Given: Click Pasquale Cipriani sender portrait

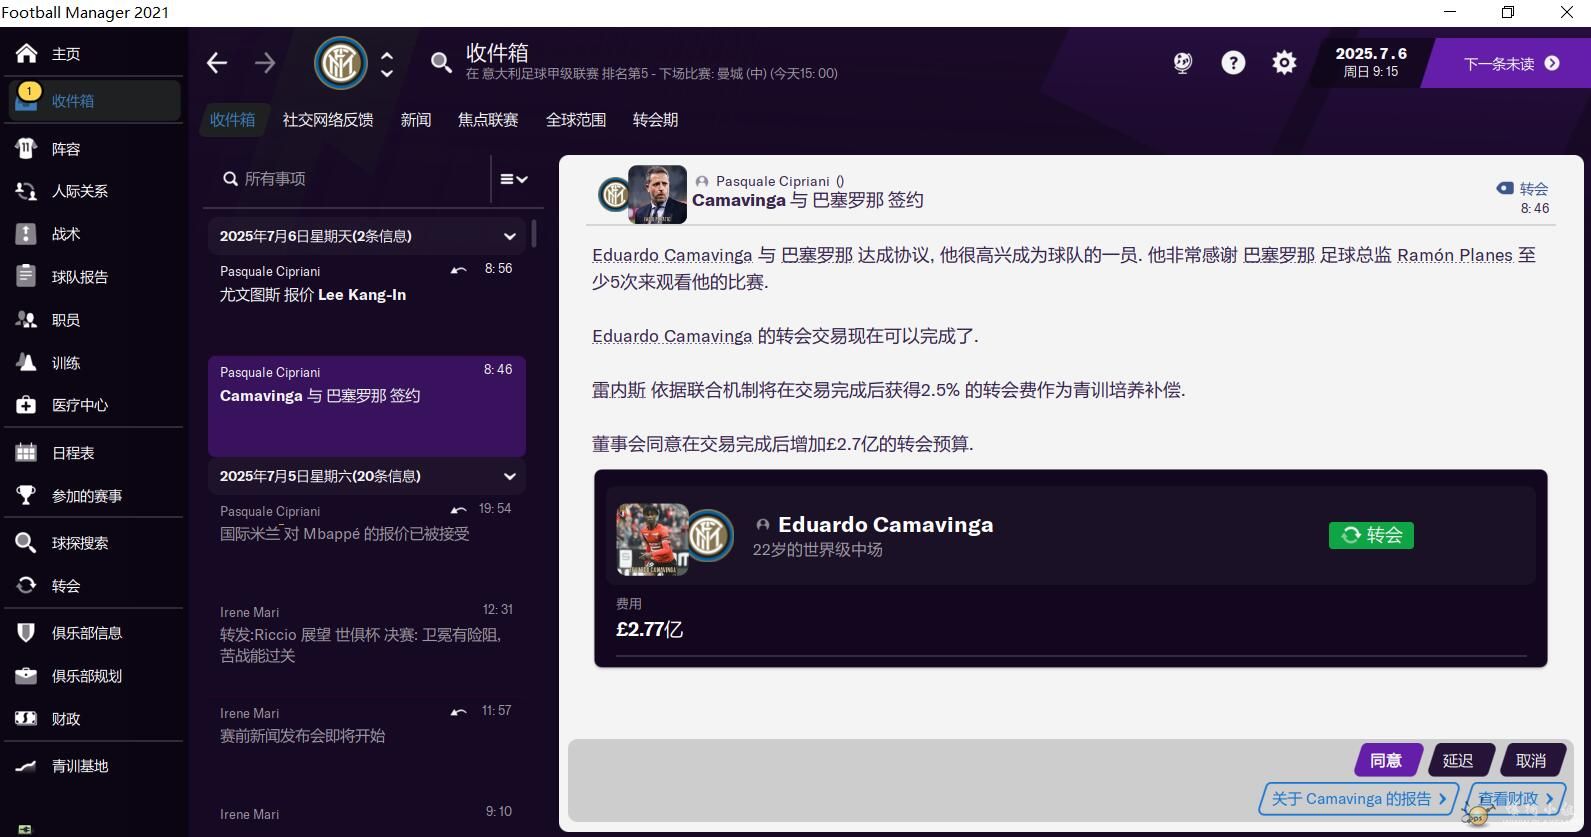Looking at the screenshot, I should 657,194.
